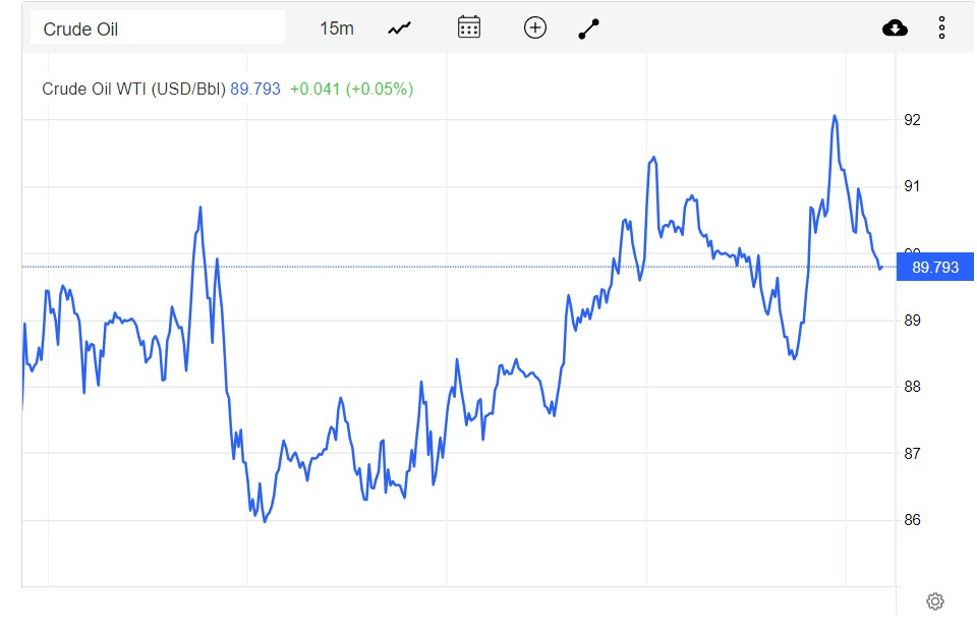This screenshot has width=977, height=635.
Task: Click the green +0.041 (+0.05%) change text
Action: tap(351, 89)
